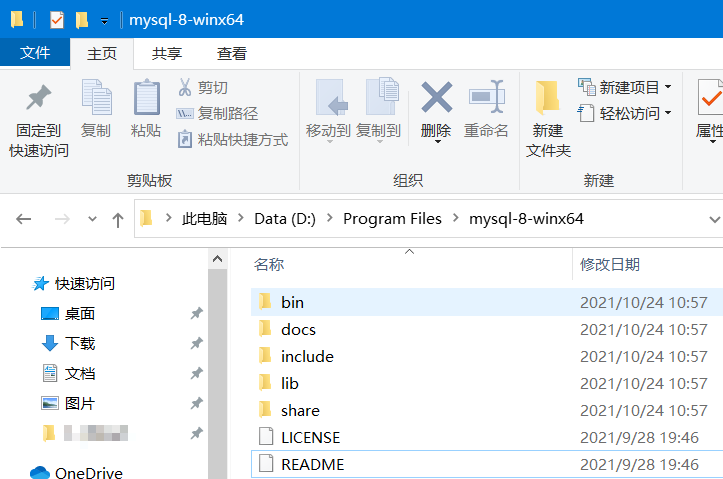Click the title bar properties checkmark icon
This screenshot has height=479, width=723.
[x=57, y=20]
